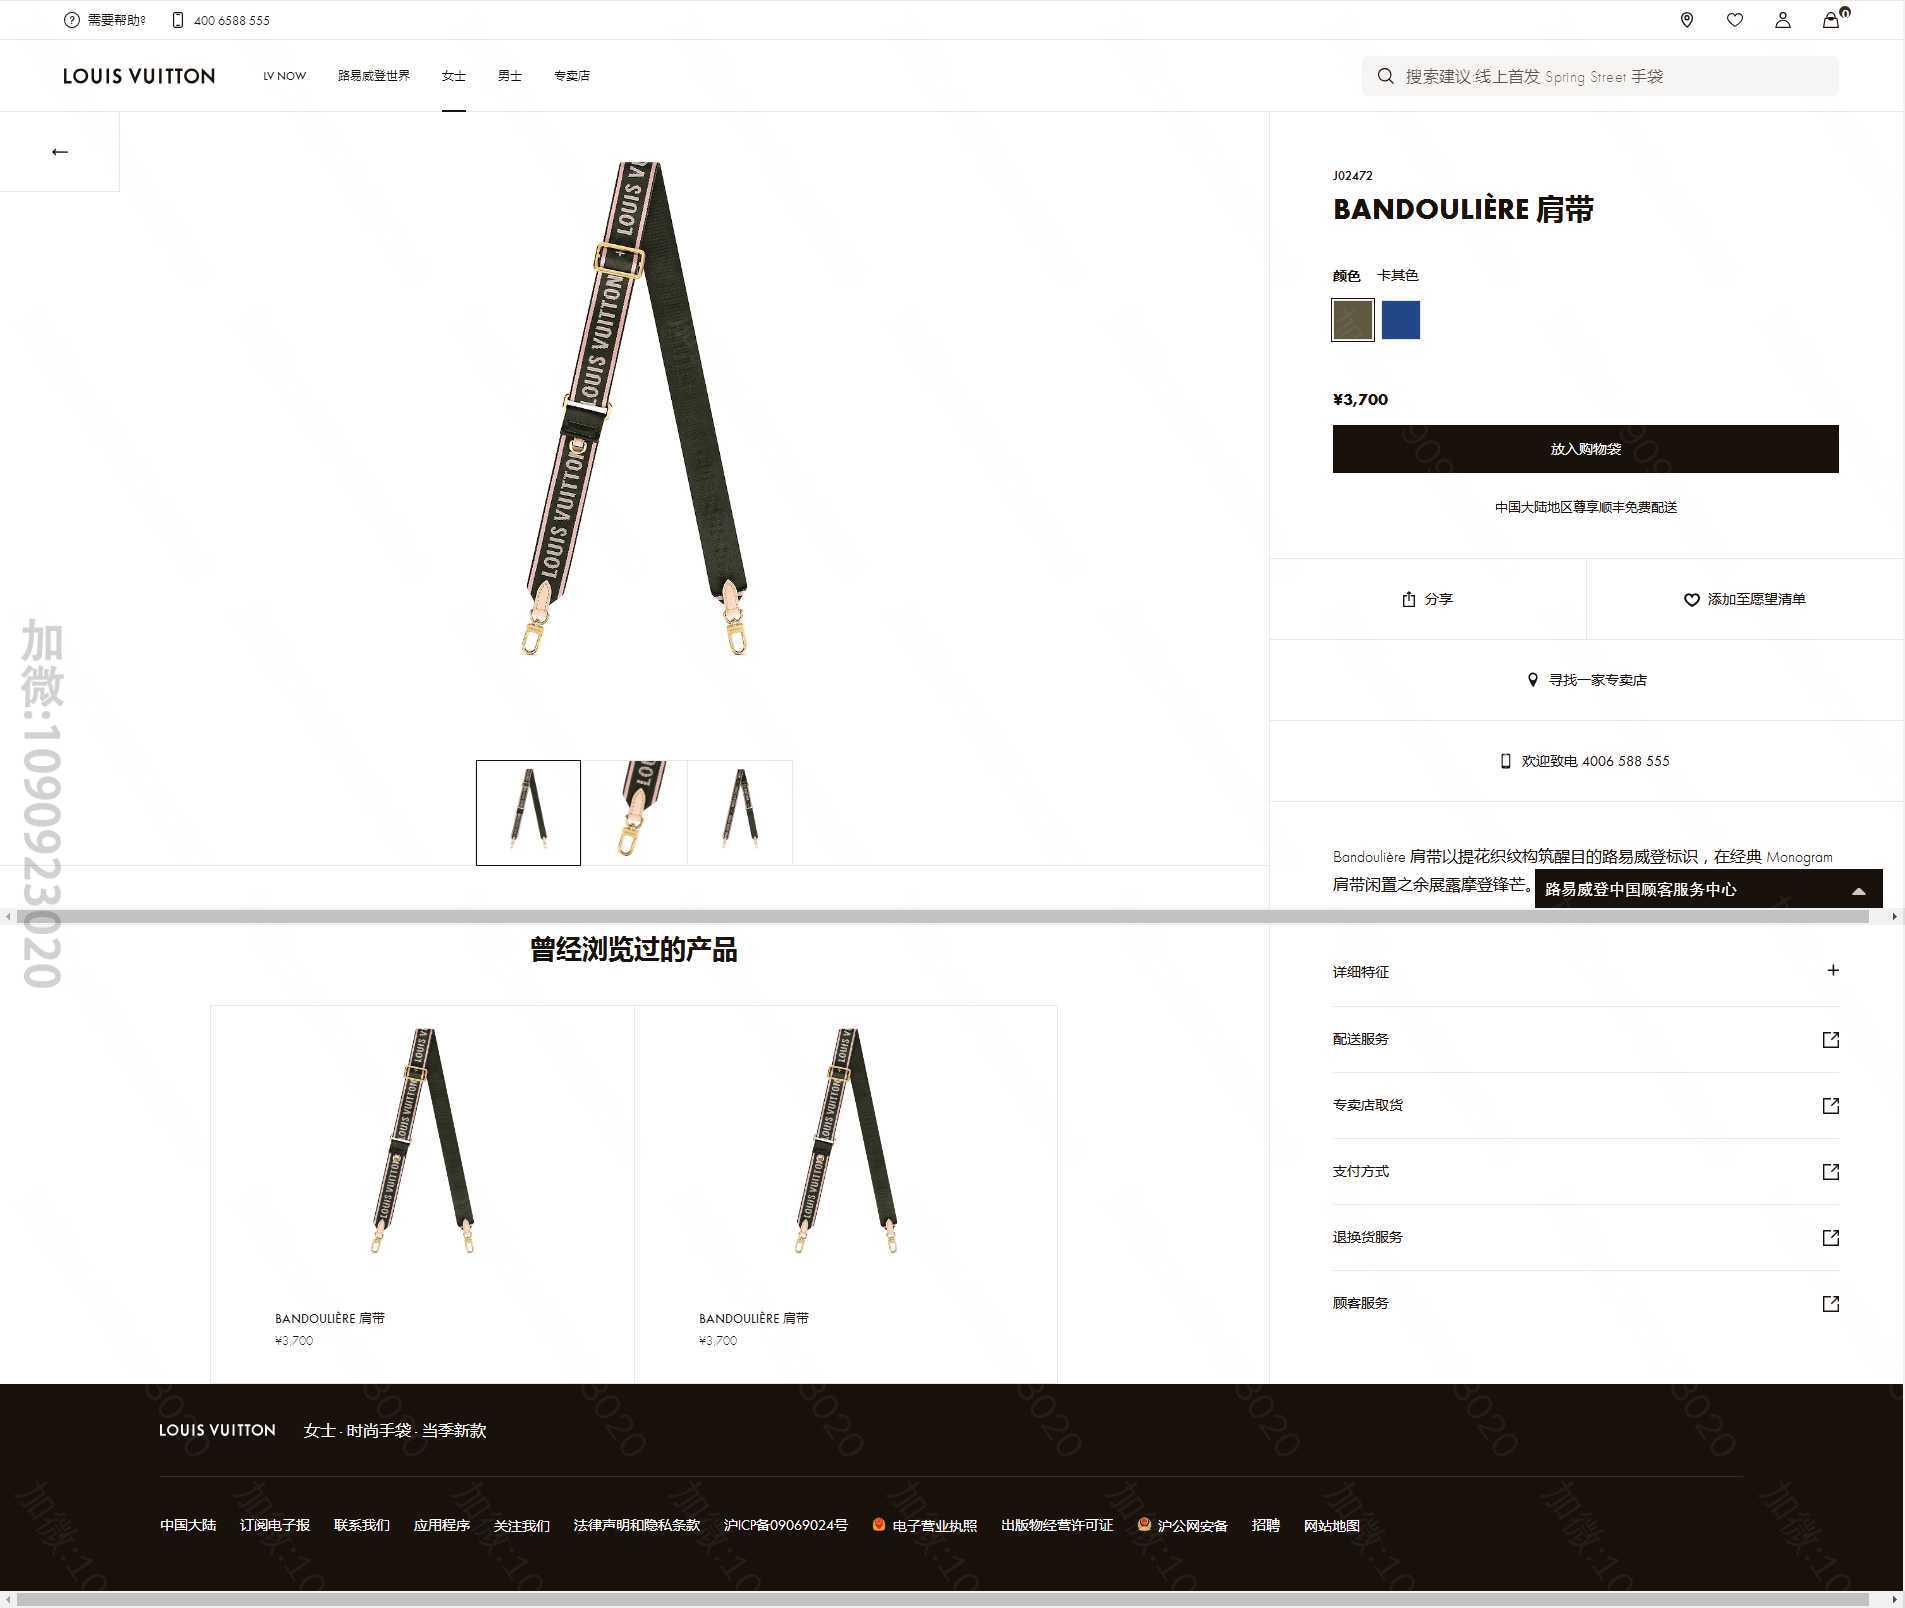Click the phone icon beside 400 6588 555

point(177,20)
